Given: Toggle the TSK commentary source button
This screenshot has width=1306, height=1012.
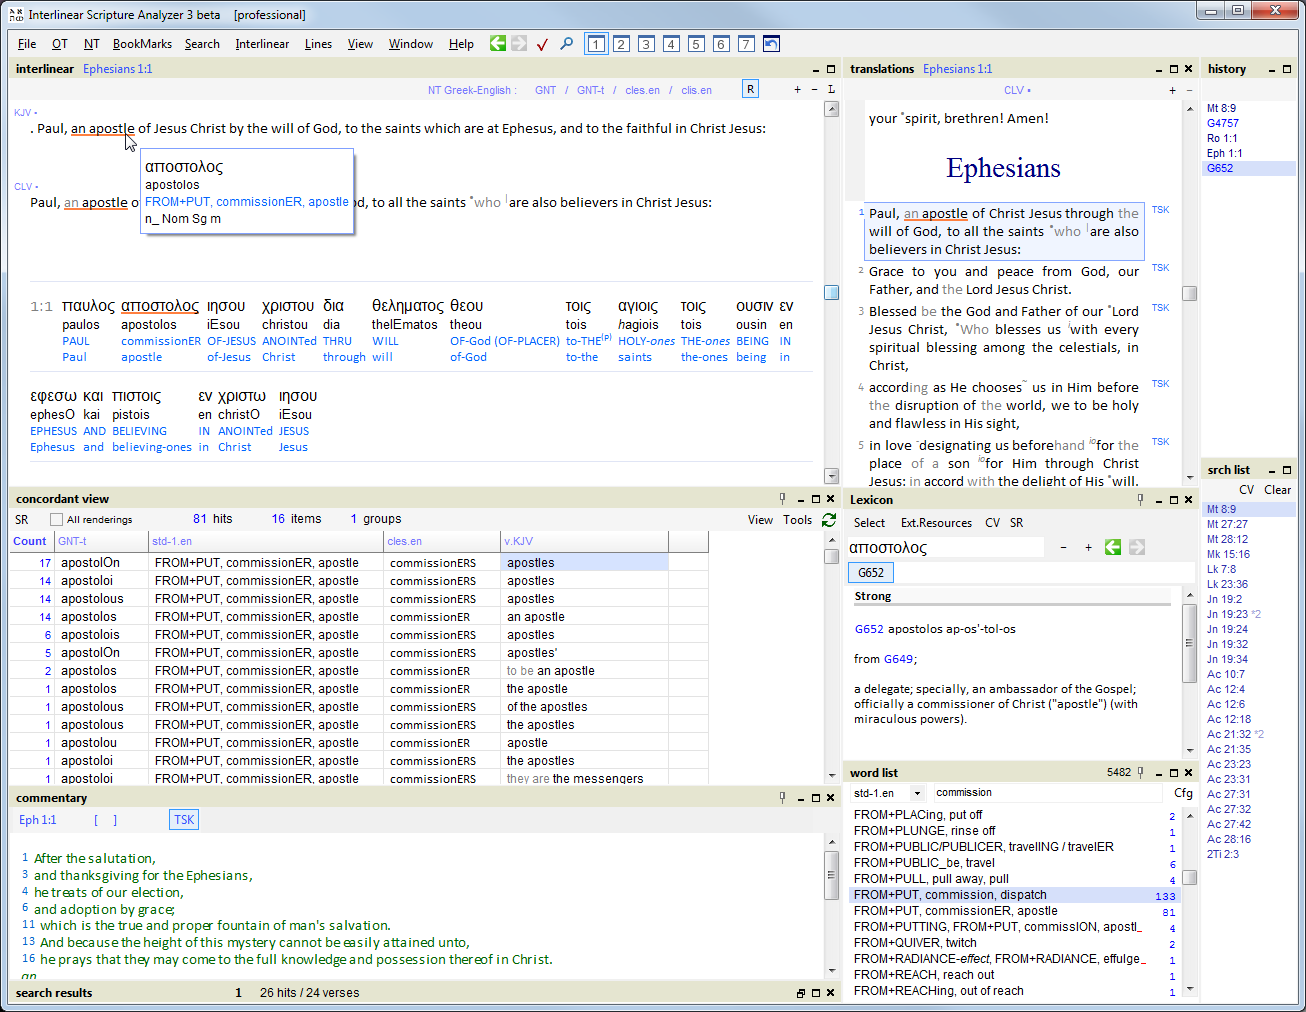Looking at the screenshot, I should (184, 820).
